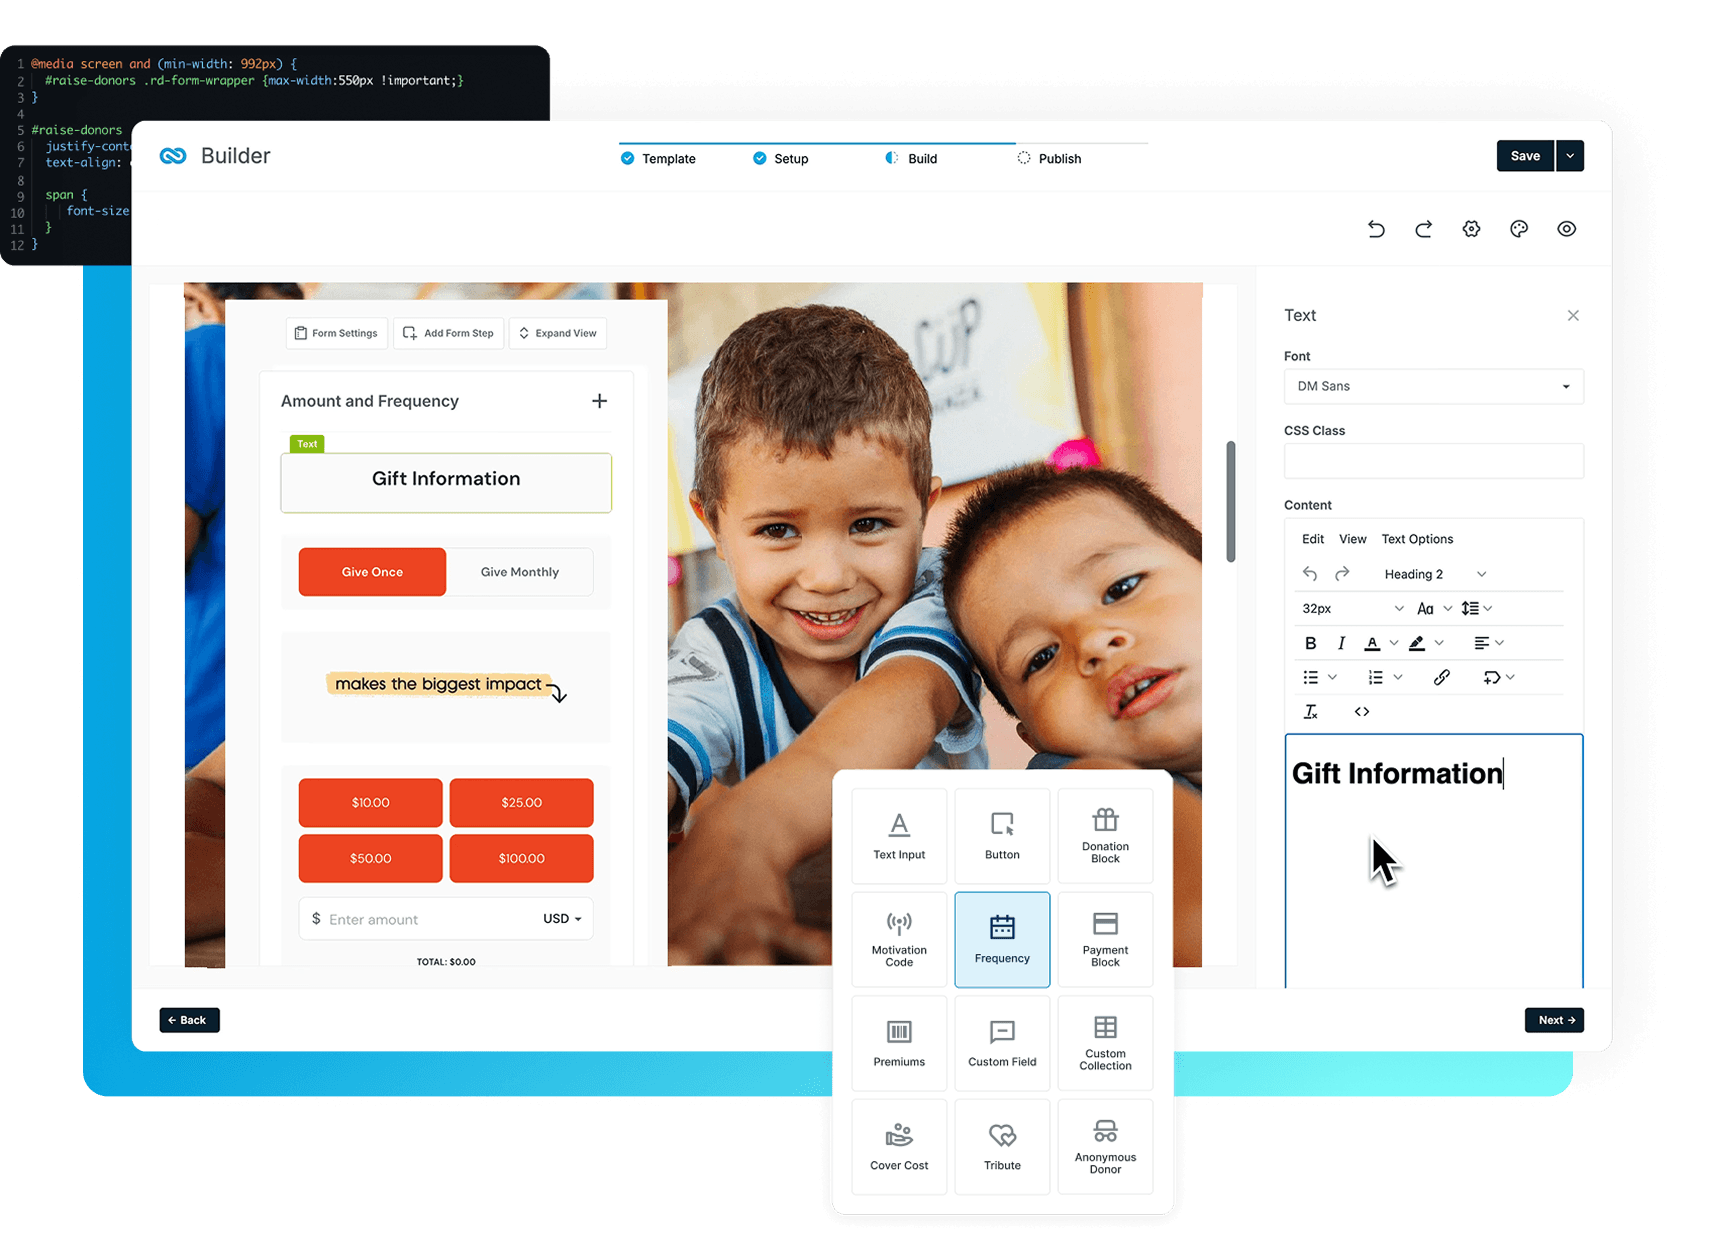The height and width of the screenshot is (1241, 1728).
Task: Add the Custom Field block
Action: (1002, 1043)
